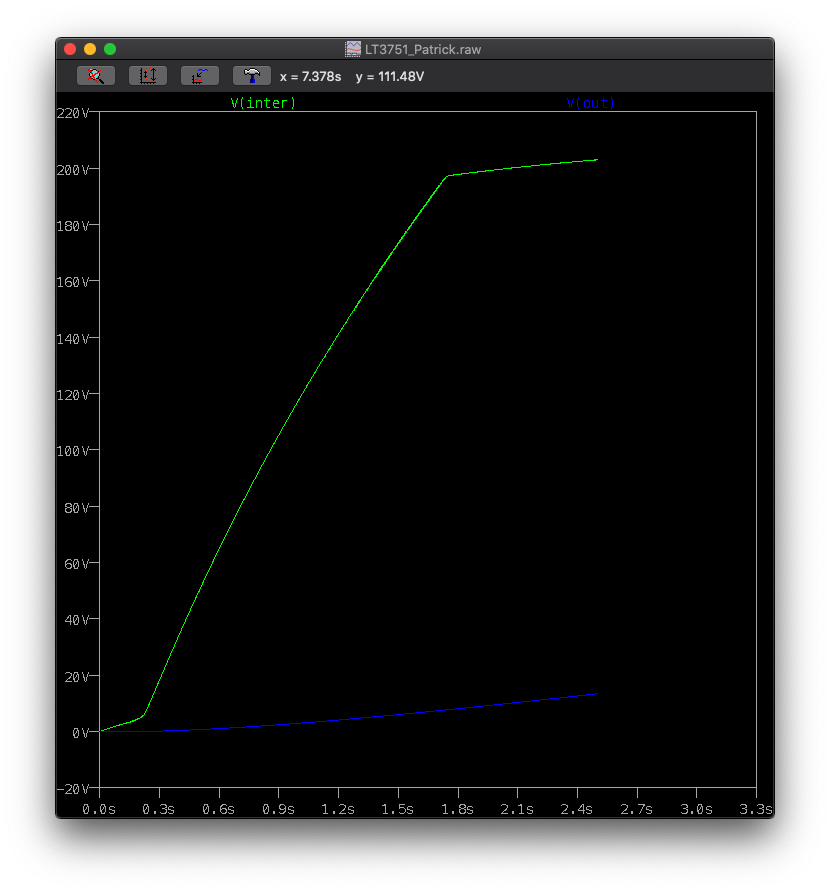Click the LT3751_Patrick.raw window title
This screenshot has height=892, width=830.
(x=423, y=49)
